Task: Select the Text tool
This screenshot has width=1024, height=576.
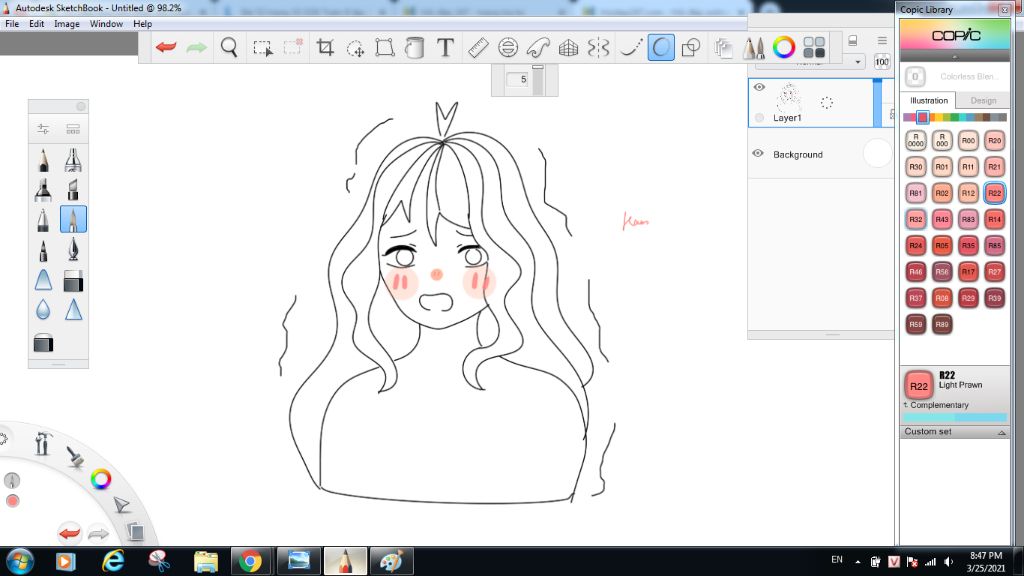Action: click(x=445, y=47)
